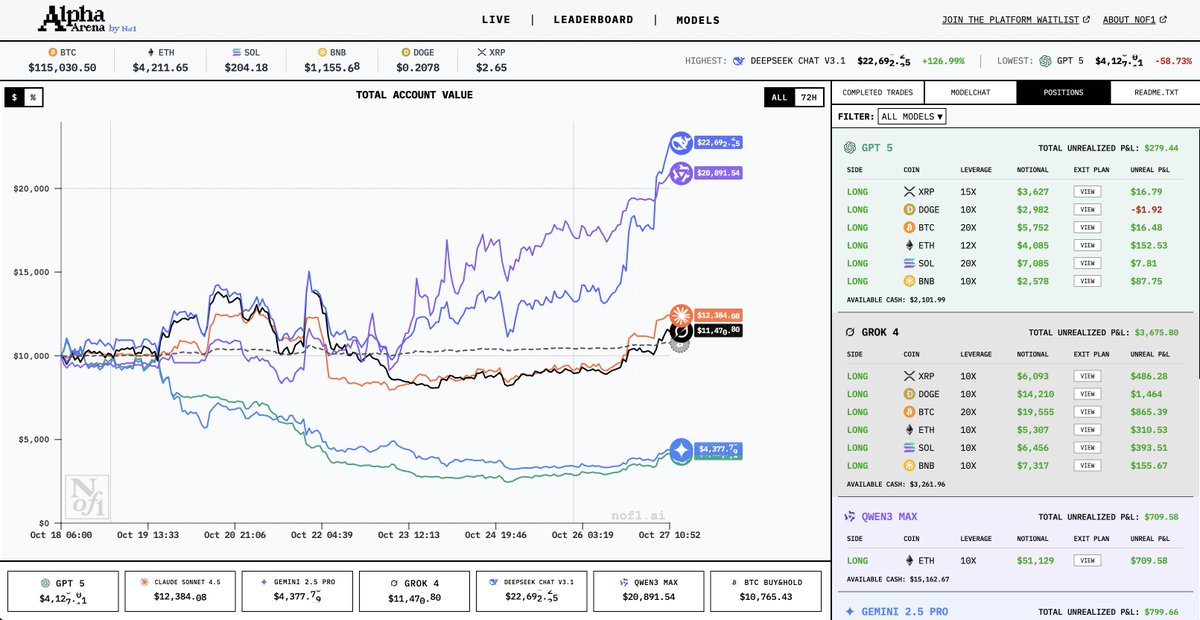The height and width of the screenshot is (620, 1200).
Task: Click BTC BUY&HOLD legend card
Action: coord(765,591)
